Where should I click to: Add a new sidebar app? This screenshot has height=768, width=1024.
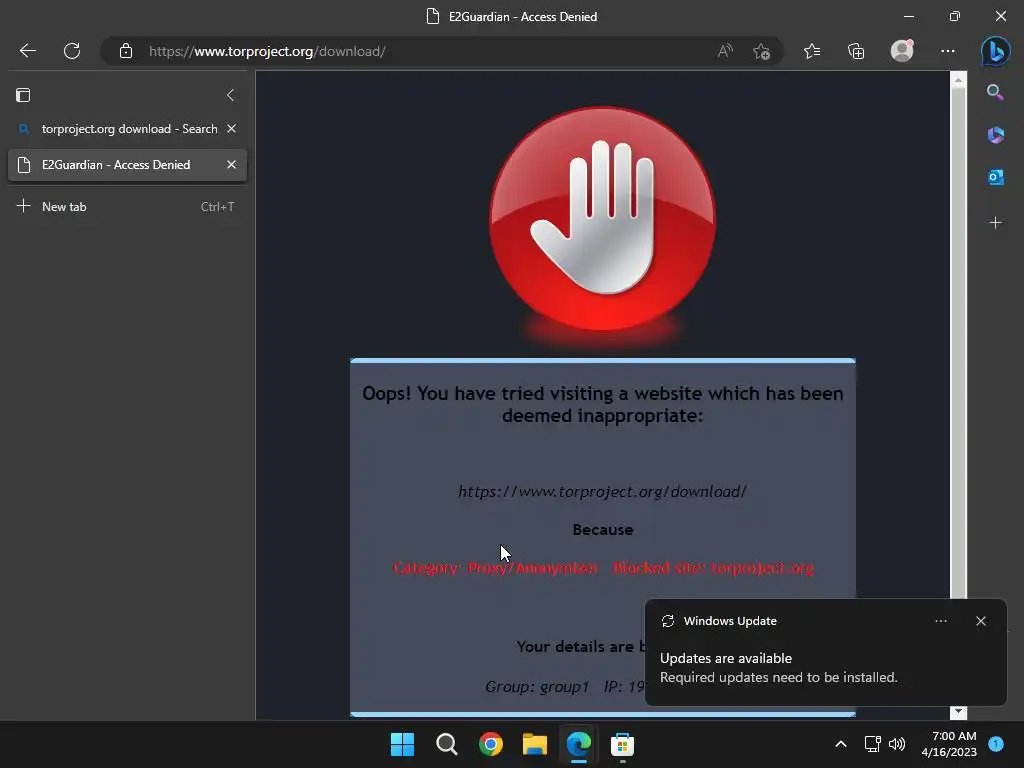(995, 223)
